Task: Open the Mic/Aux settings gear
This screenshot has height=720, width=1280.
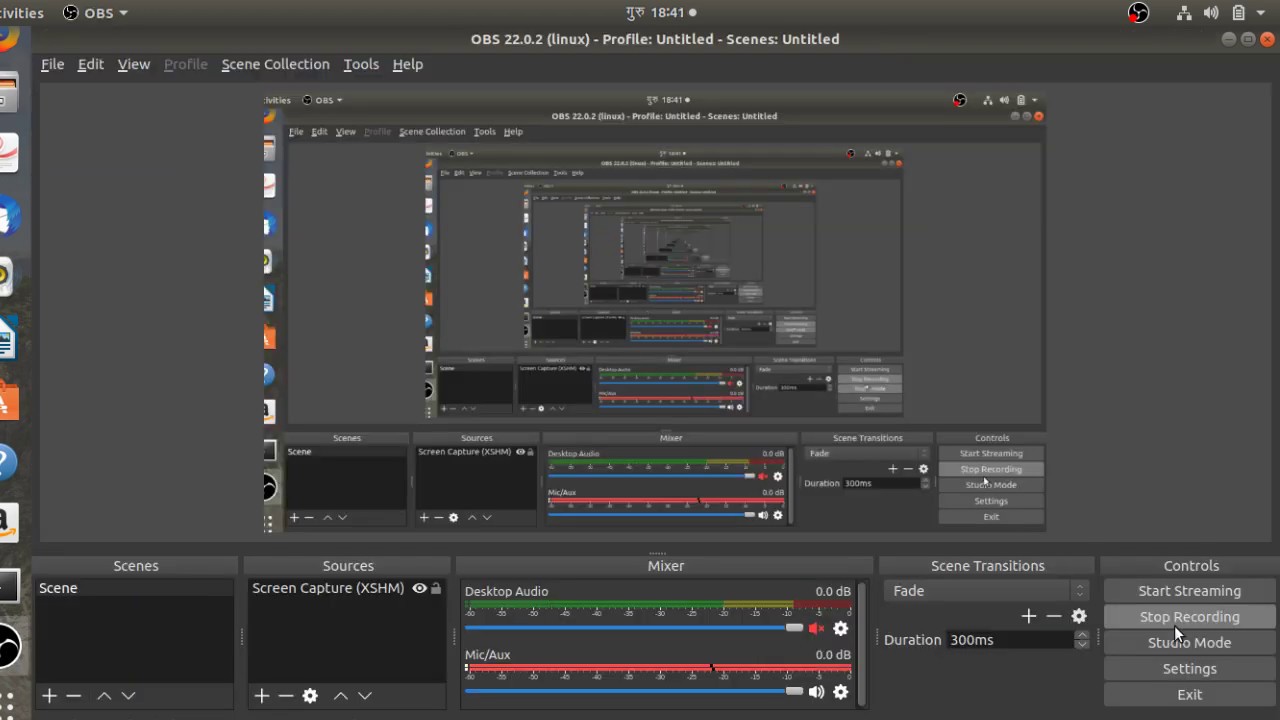Action: [x=841, y=691]
